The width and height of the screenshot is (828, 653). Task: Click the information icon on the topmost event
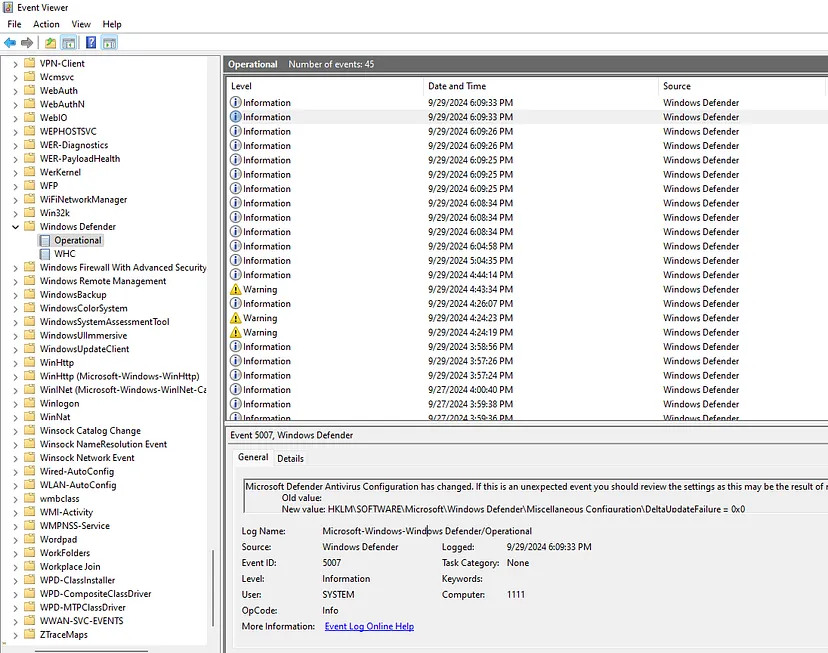point(240,102)
